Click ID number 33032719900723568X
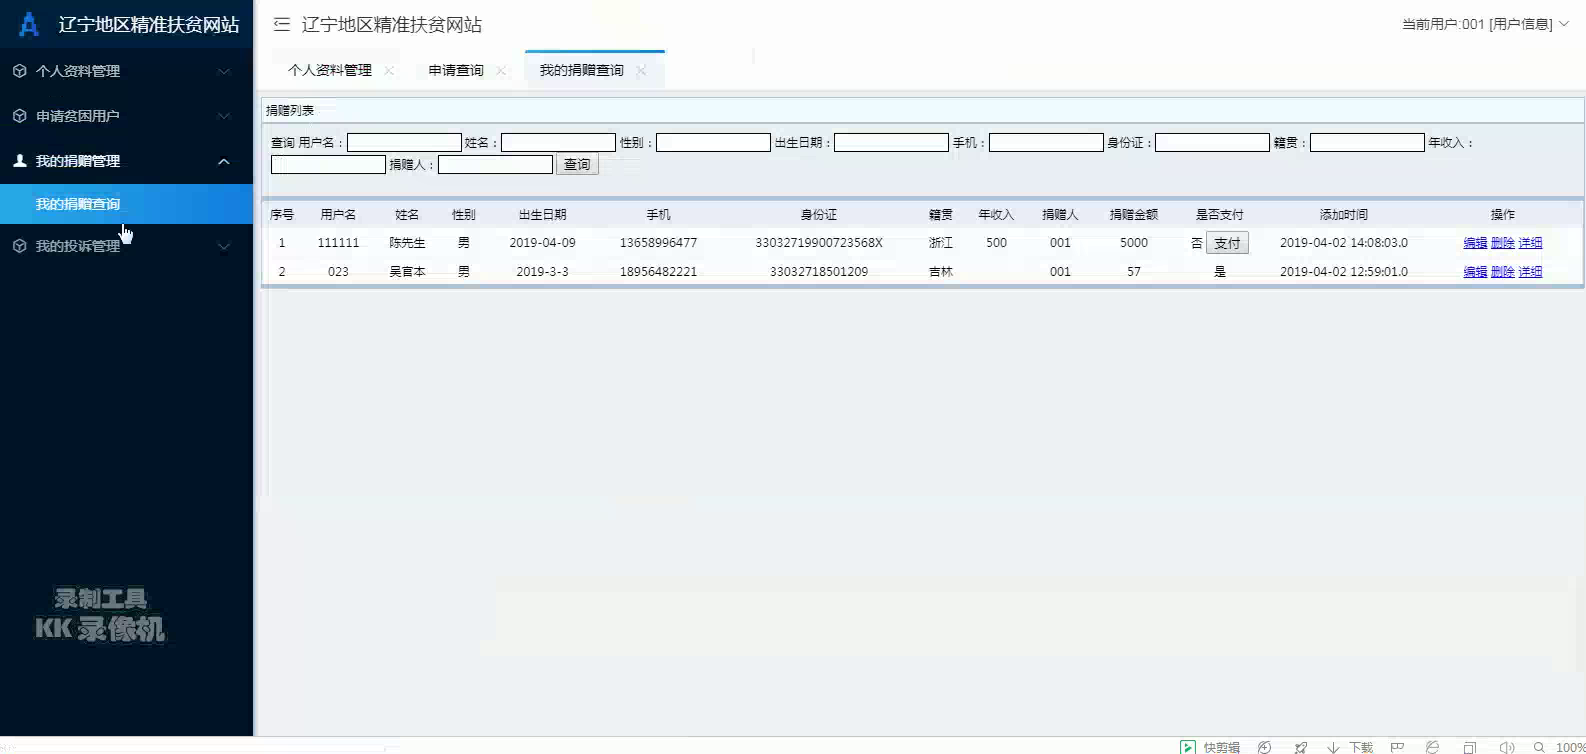Image resolution: width=1586 pixels, height=754 pixels. 819,243
